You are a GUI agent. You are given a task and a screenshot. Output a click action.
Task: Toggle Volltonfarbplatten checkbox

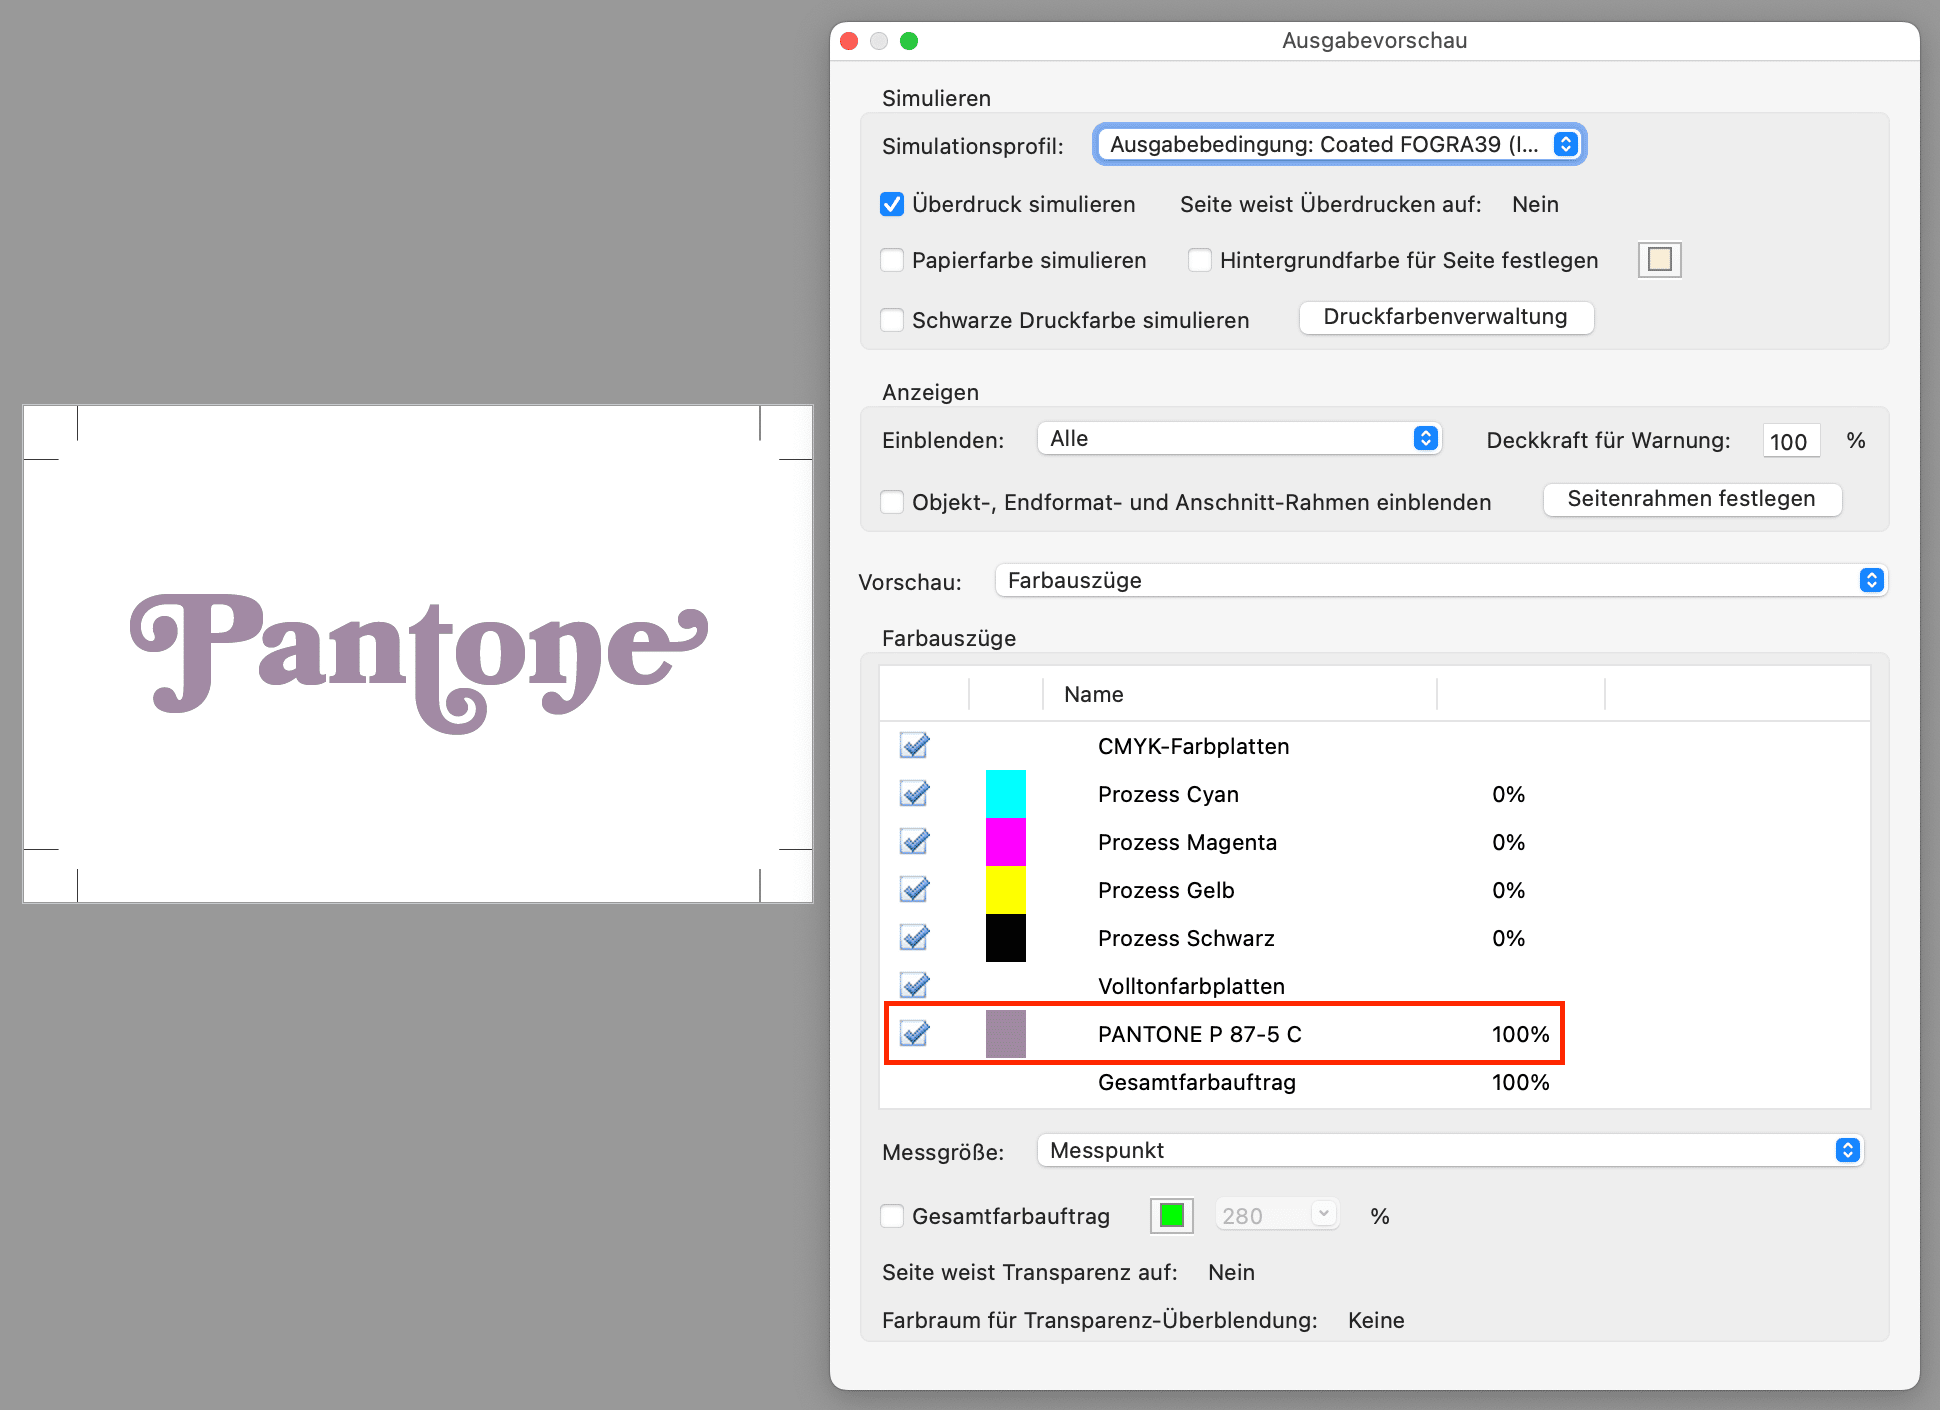(x=915, y=986)
